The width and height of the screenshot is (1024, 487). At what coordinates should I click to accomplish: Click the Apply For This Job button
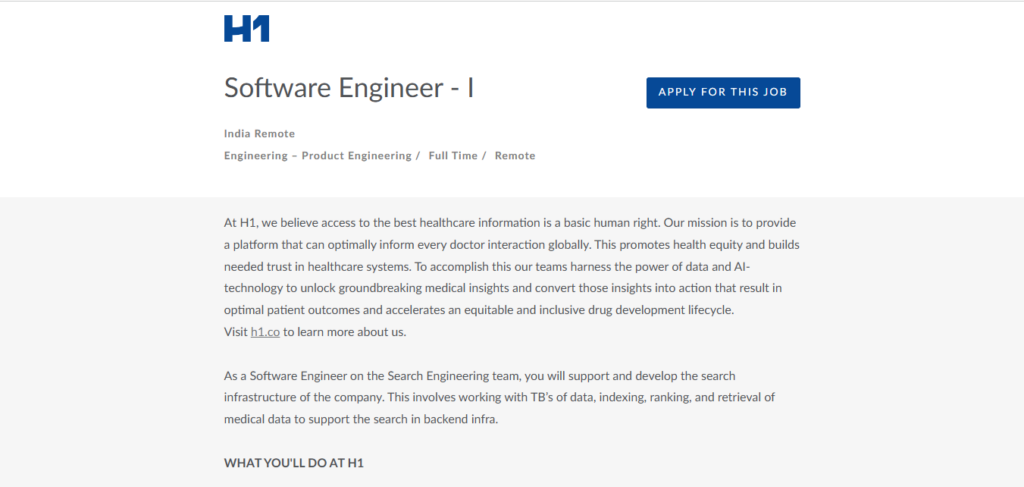point(723,93)
